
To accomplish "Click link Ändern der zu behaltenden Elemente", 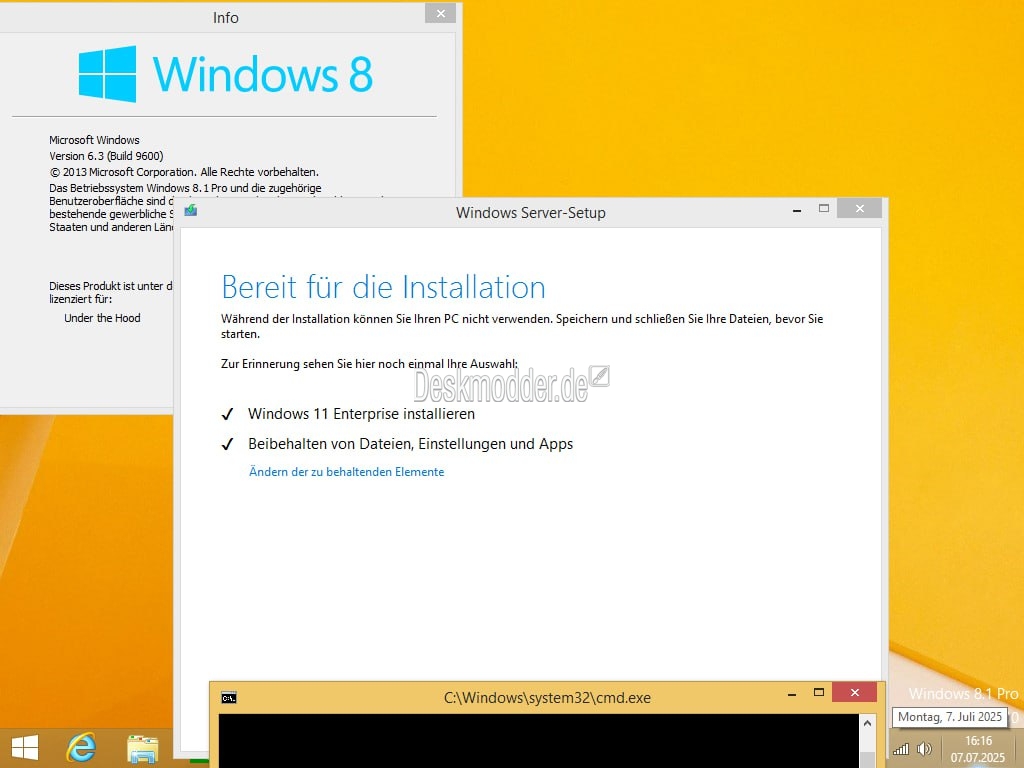I will [x=346, y=472].
